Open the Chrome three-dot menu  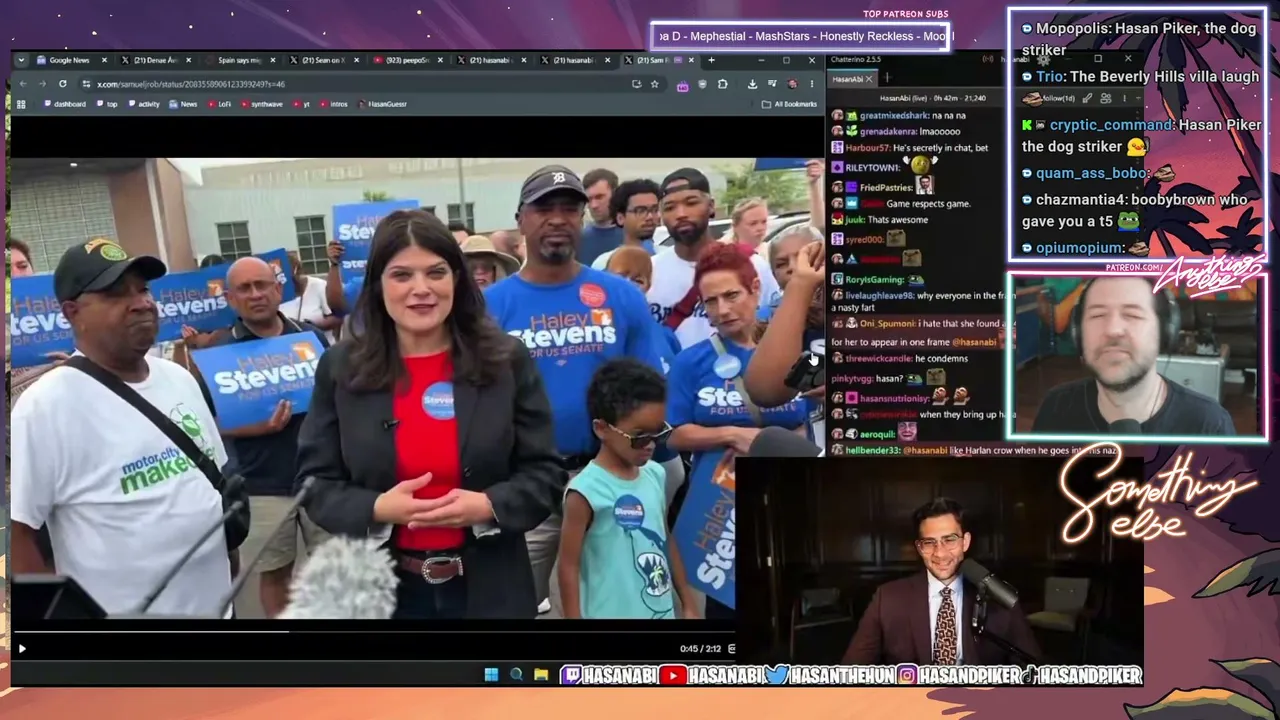(x=811, y=84)
